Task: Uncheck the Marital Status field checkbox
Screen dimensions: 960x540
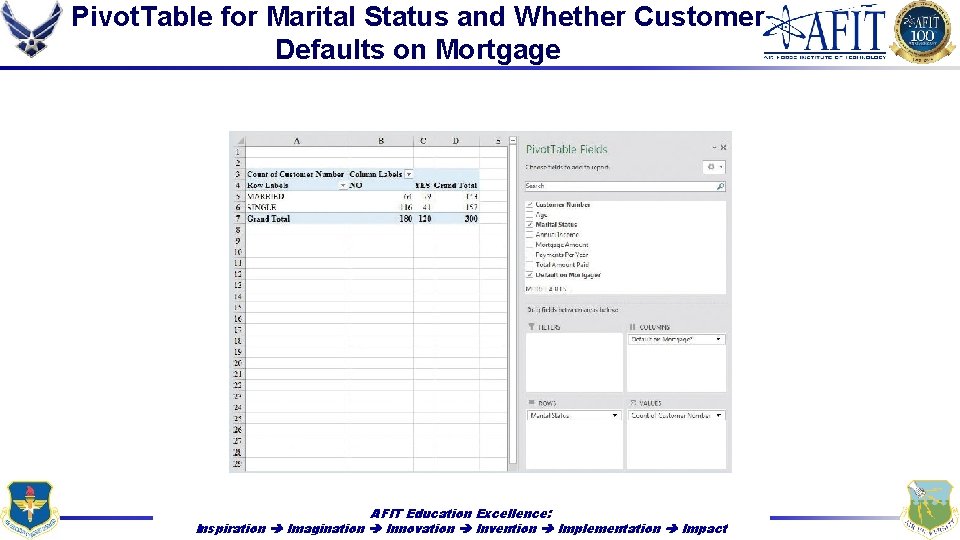Action: click(530, 225)
